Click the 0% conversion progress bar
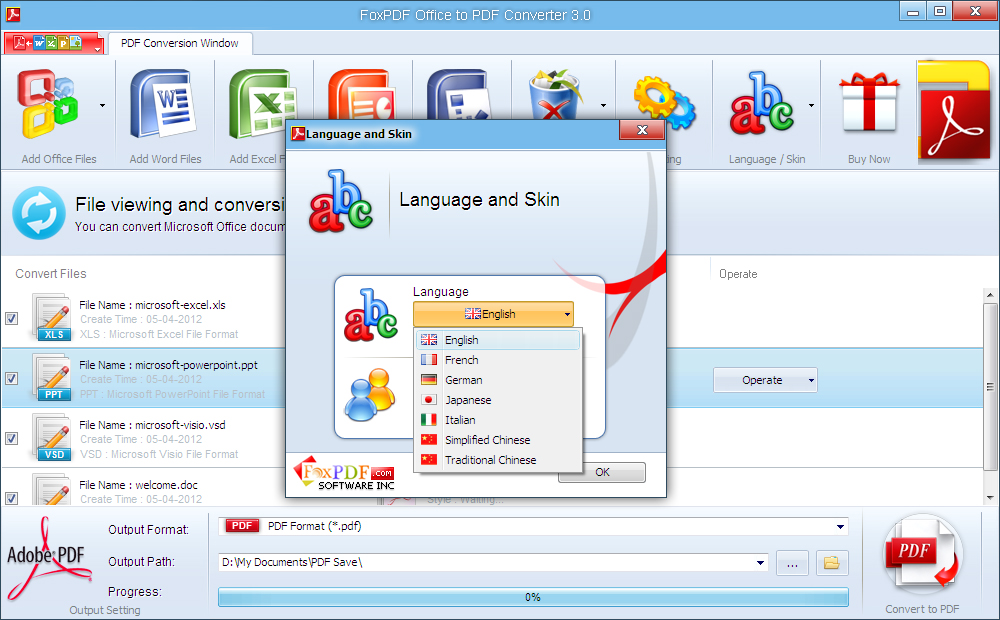This screenshot has height=620, width=1000. tap(533, 597)
